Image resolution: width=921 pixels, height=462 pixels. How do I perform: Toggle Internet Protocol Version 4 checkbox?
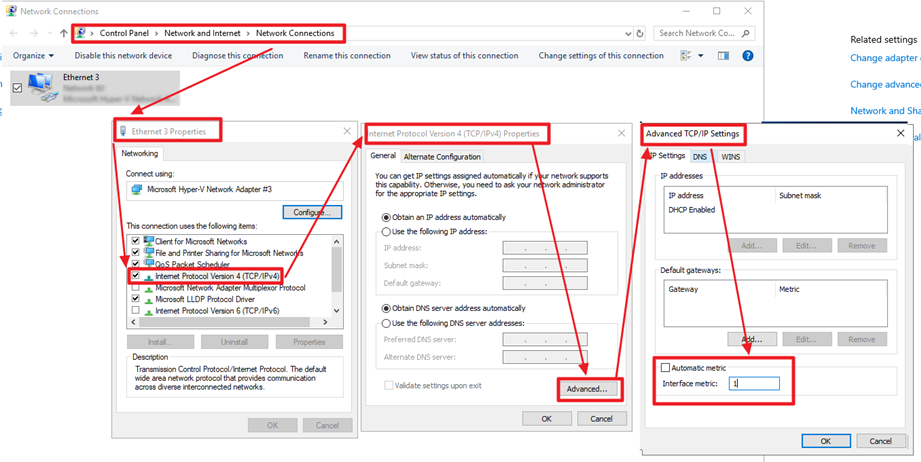pos(136,276)
